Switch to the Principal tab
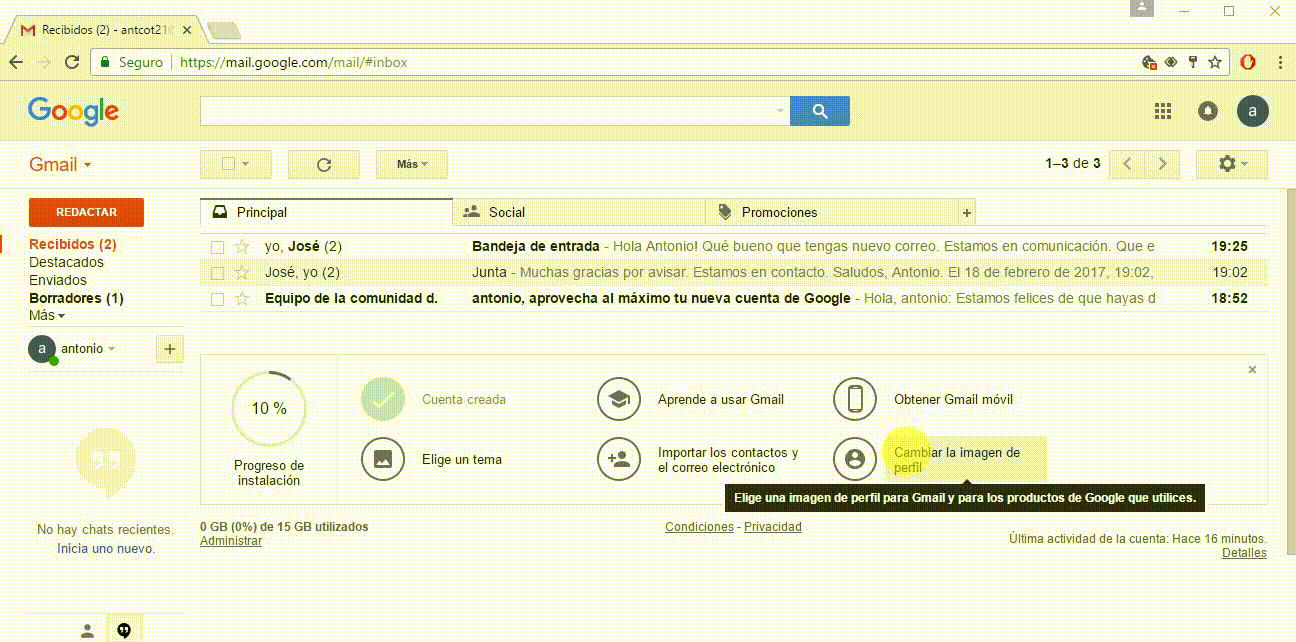This screenshot has width=1296, height=642. [326, 212]
